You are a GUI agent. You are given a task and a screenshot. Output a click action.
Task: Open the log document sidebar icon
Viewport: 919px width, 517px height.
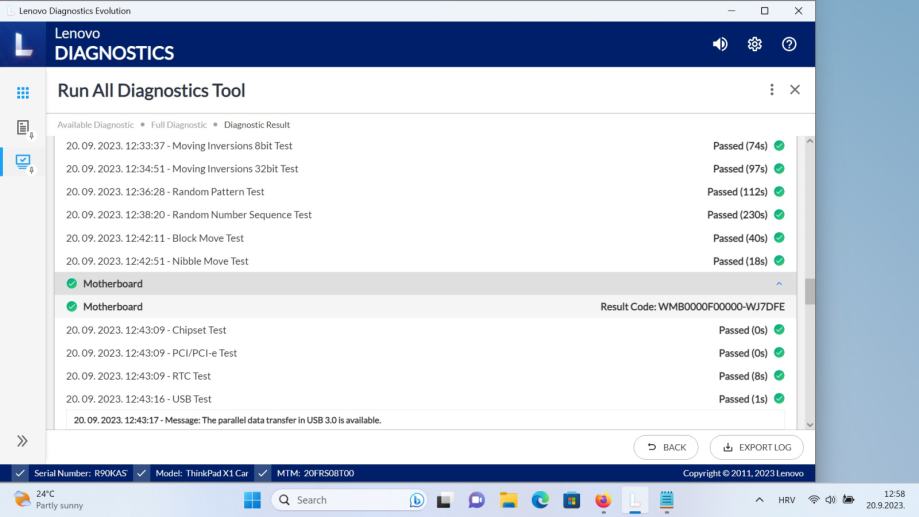click(22, 127)
